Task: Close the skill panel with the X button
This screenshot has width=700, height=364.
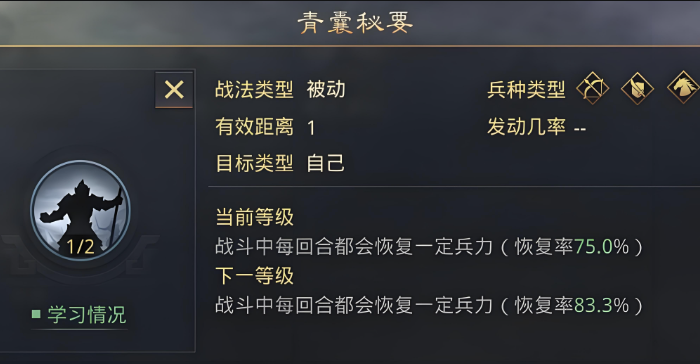Action: (174, 90)
